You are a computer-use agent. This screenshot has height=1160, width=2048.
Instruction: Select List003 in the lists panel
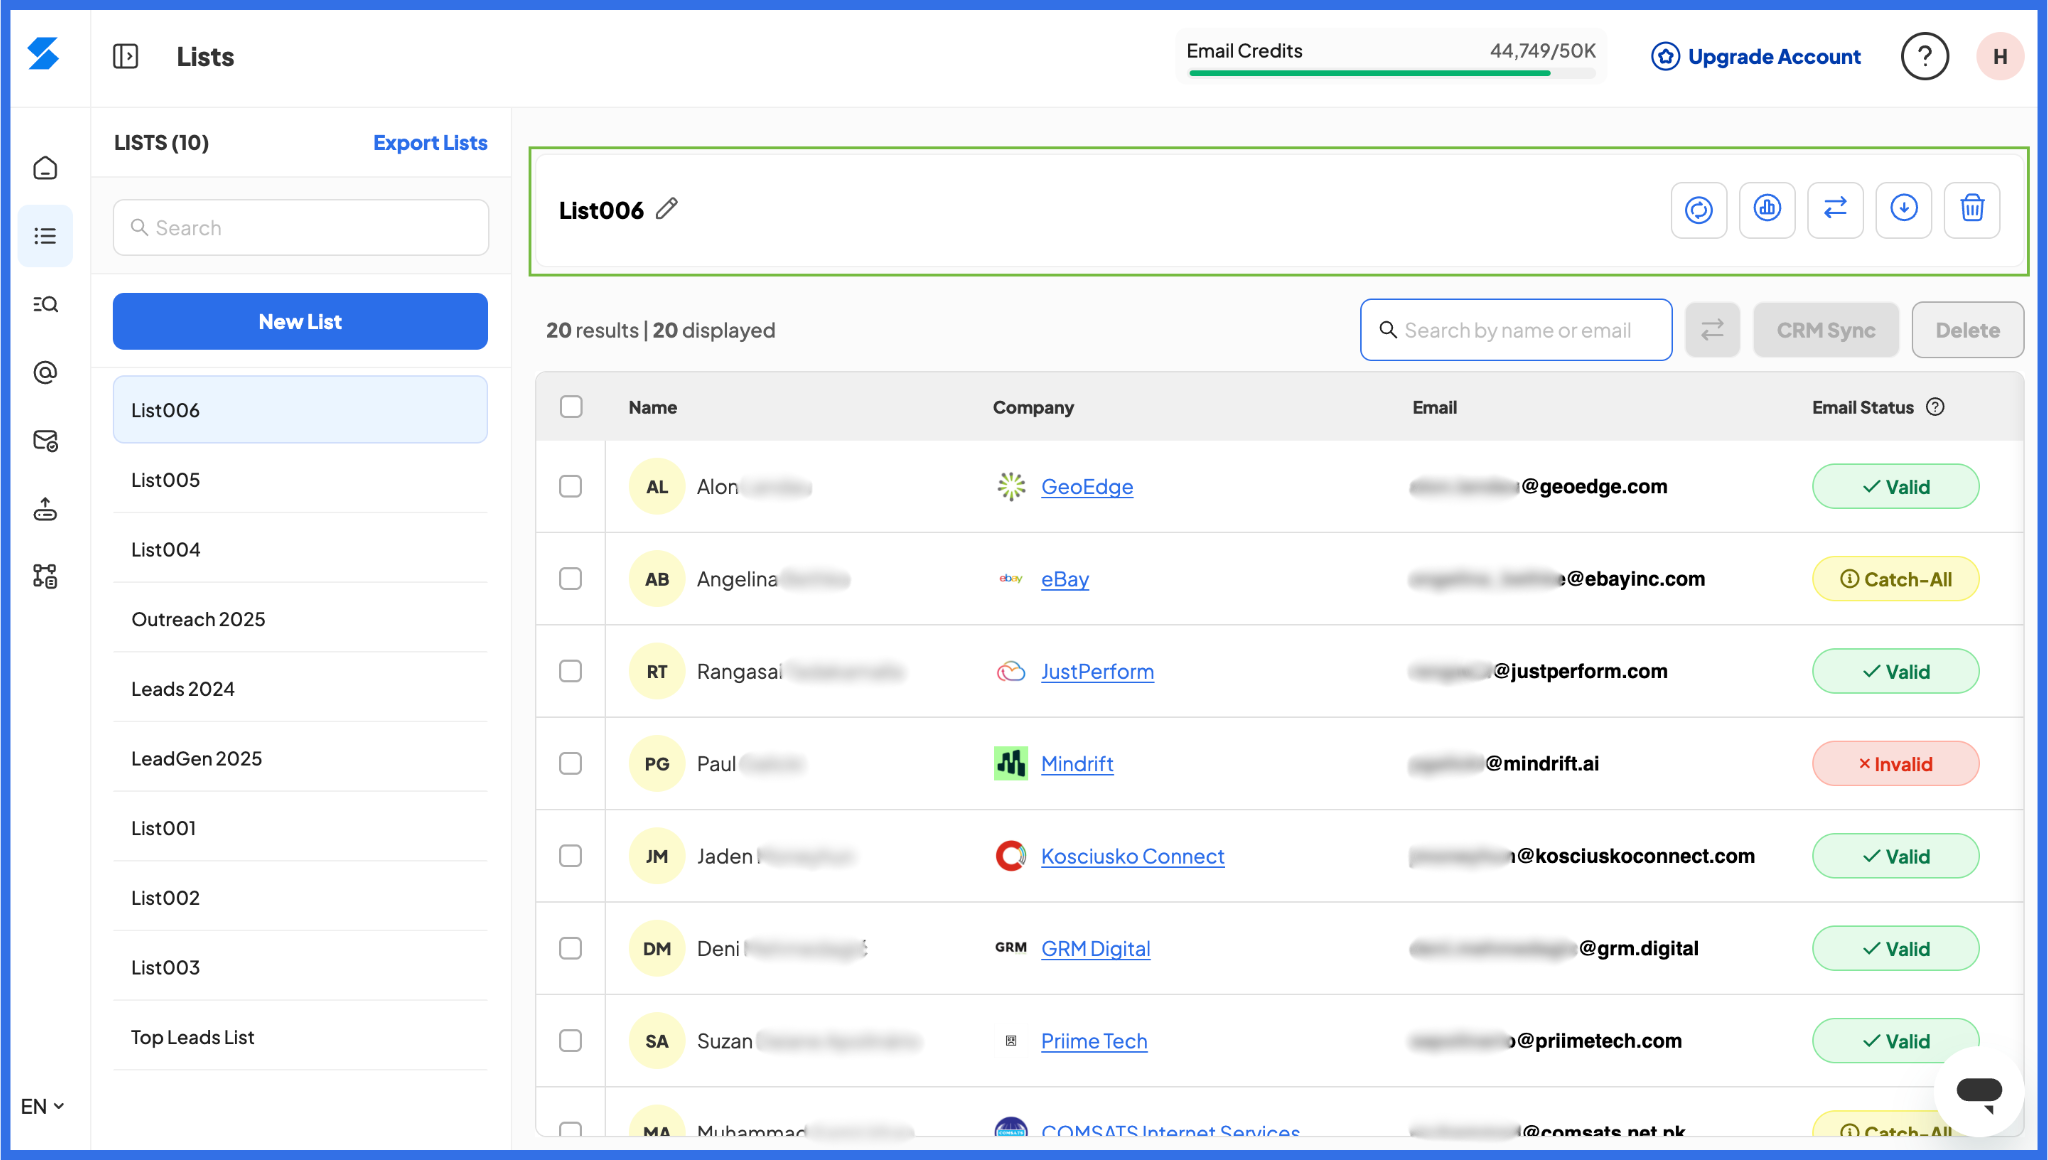click(300, 967)
